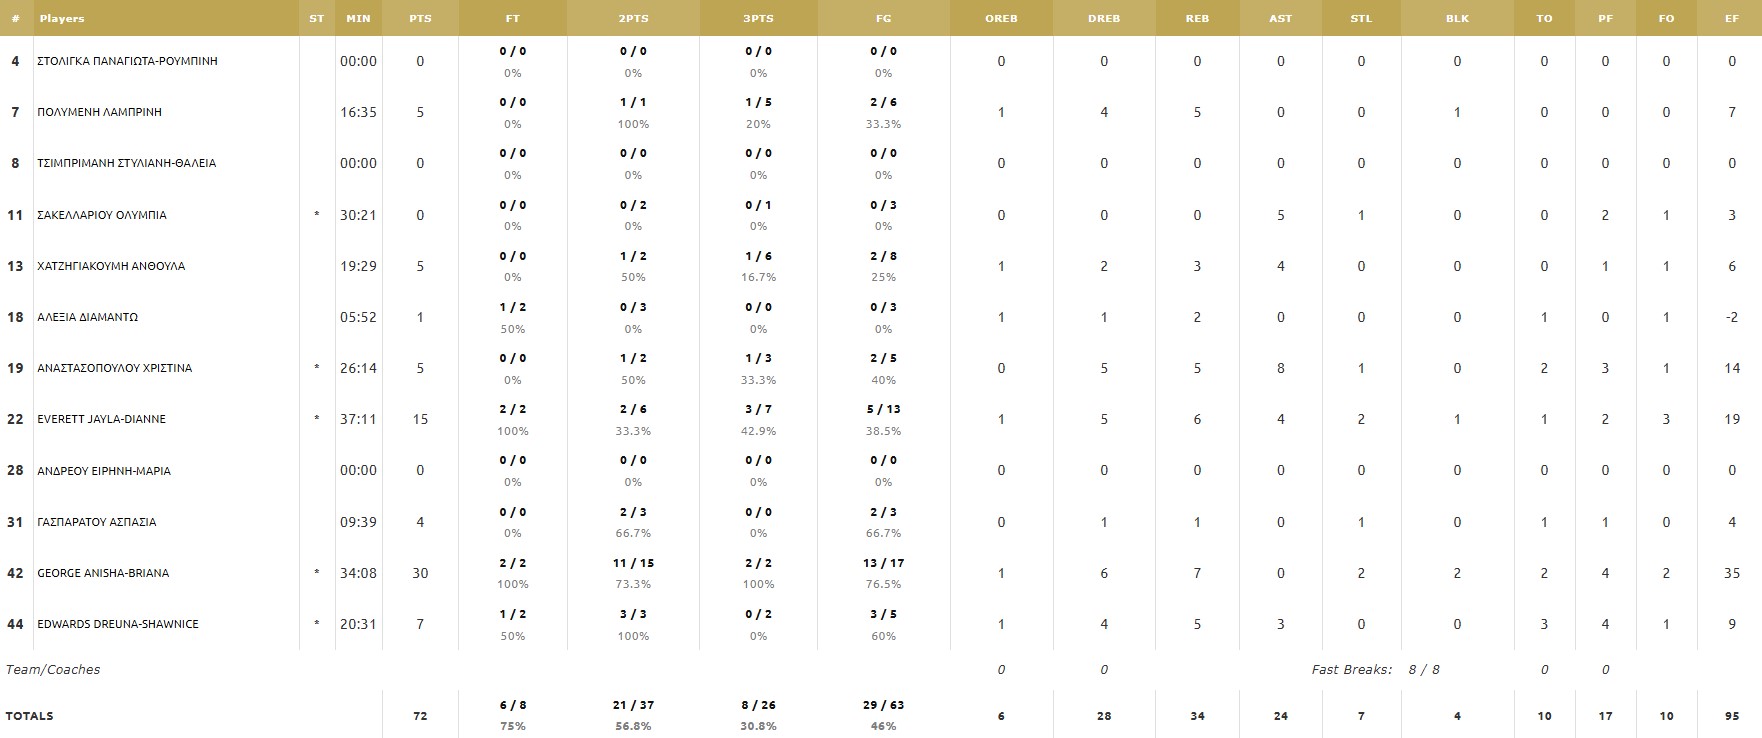Open player ΑΝΑΣΤΑΣΟΠΟΥΛΟΥ ΧΡΙΣΤΙΝΑ

coord(114,368)
